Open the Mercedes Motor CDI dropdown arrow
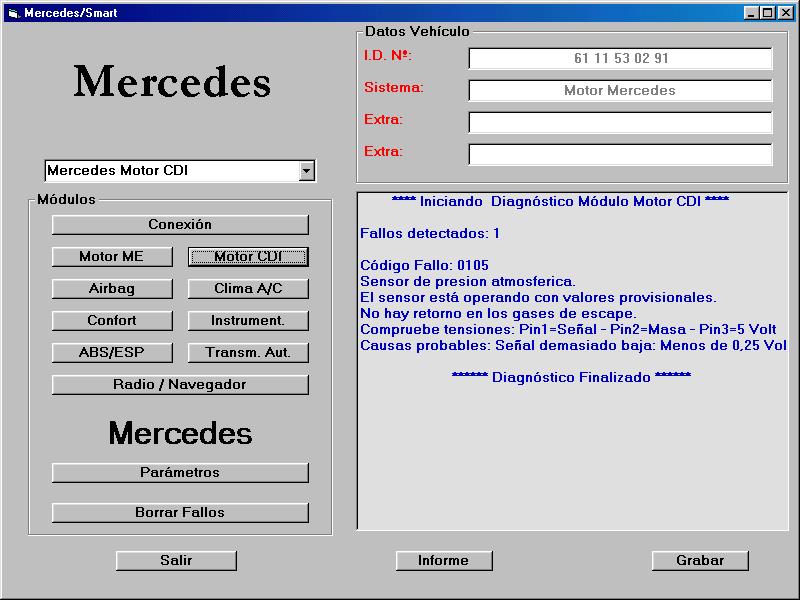The image size is (800, 600). 306,171
